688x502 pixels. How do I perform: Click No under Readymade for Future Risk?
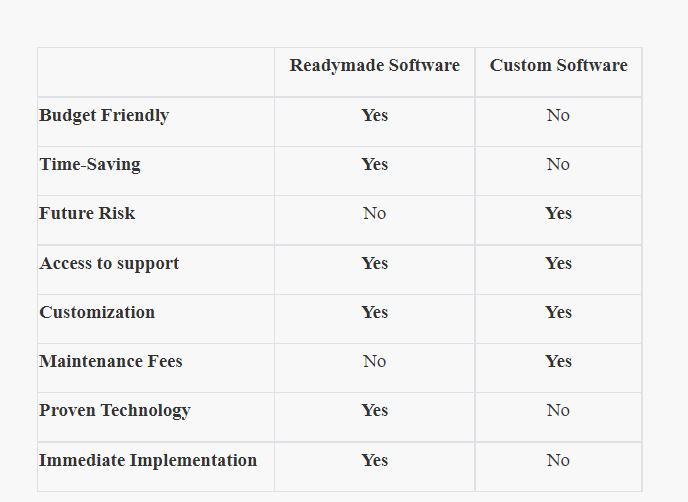[x=375, y=213]
